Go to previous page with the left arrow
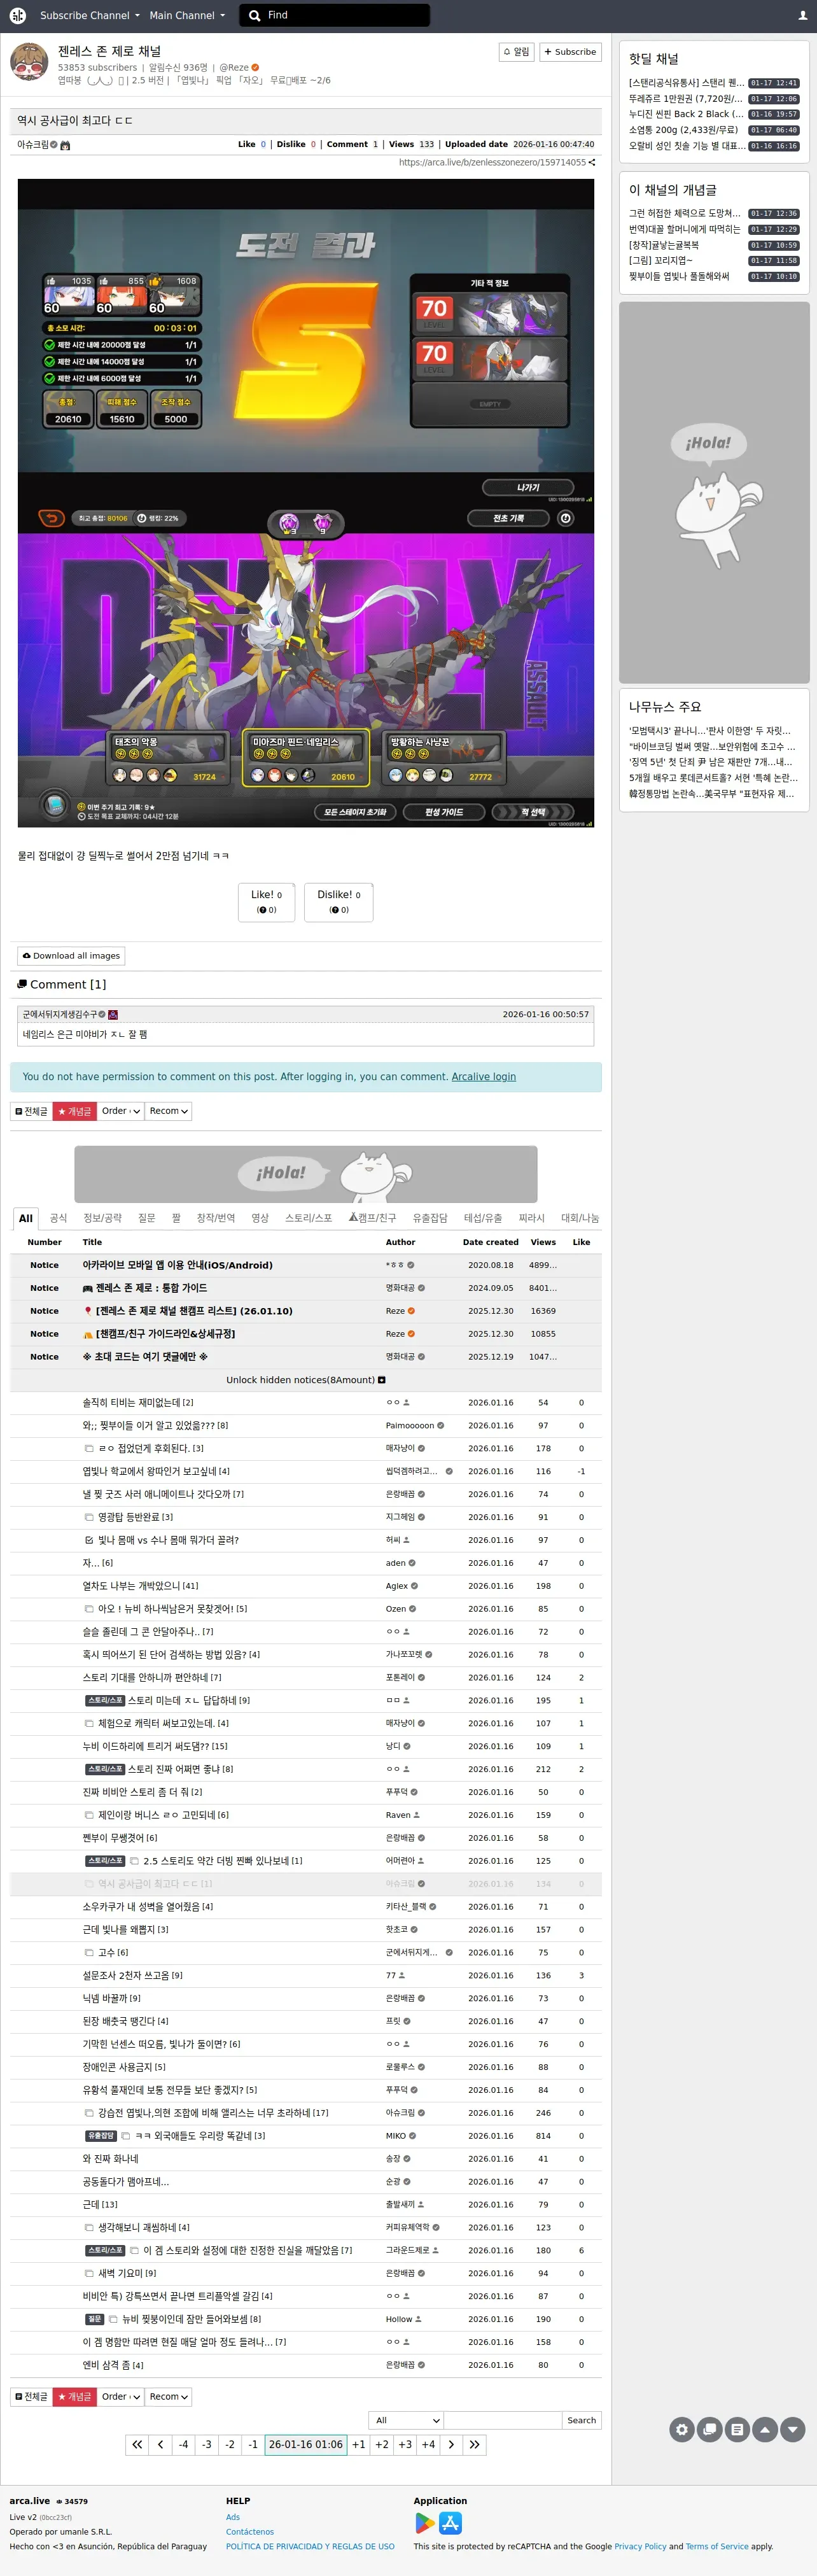The image size is (817, 2576). tap(160, 2444)
